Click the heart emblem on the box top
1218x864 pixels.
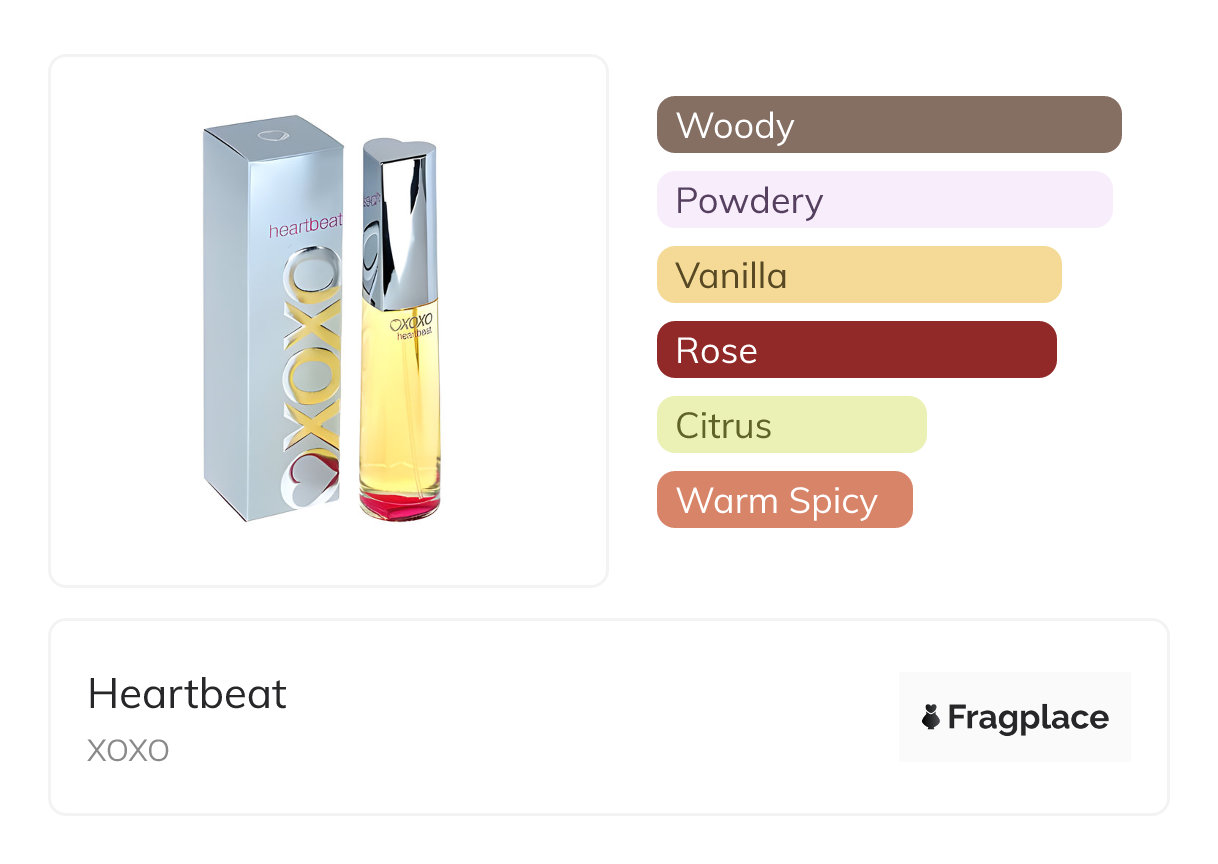tap(272, 135)
